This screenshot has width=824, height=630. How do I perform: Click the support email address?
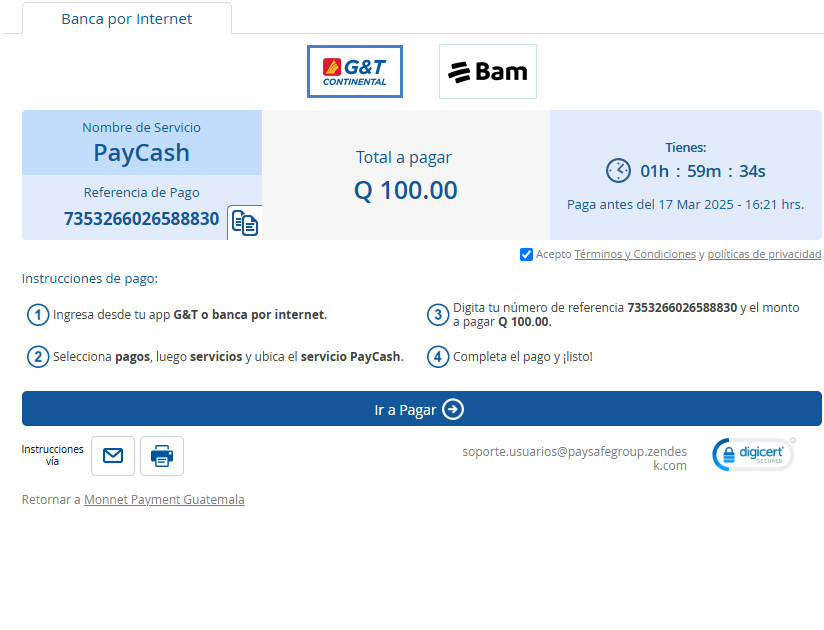[574, 458]
